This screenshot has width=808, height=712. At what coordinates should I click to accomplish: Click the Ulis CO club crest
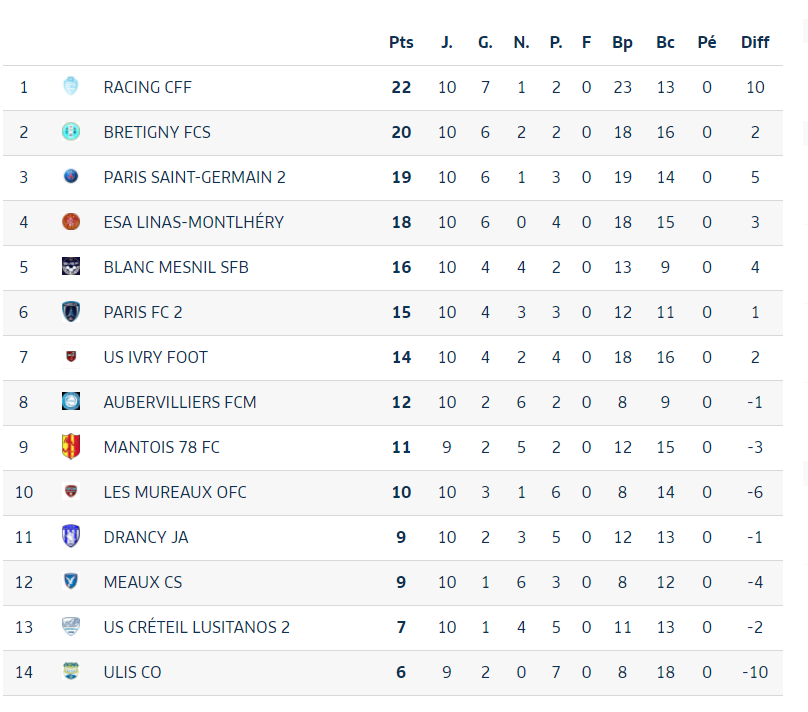pos(71,671)
